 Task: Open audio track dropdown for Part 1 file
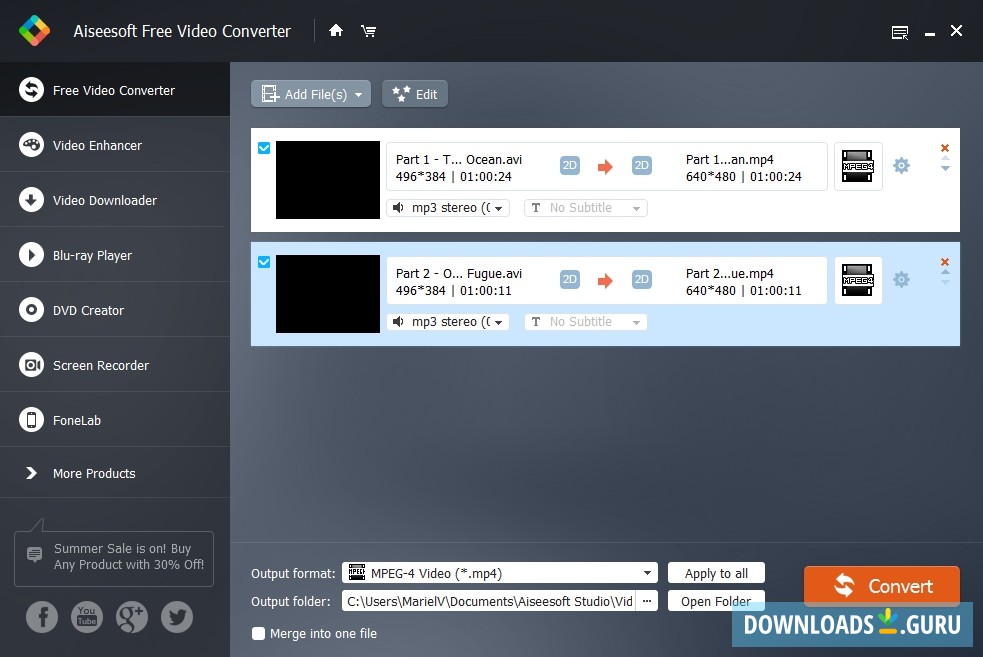pos(448,208)
